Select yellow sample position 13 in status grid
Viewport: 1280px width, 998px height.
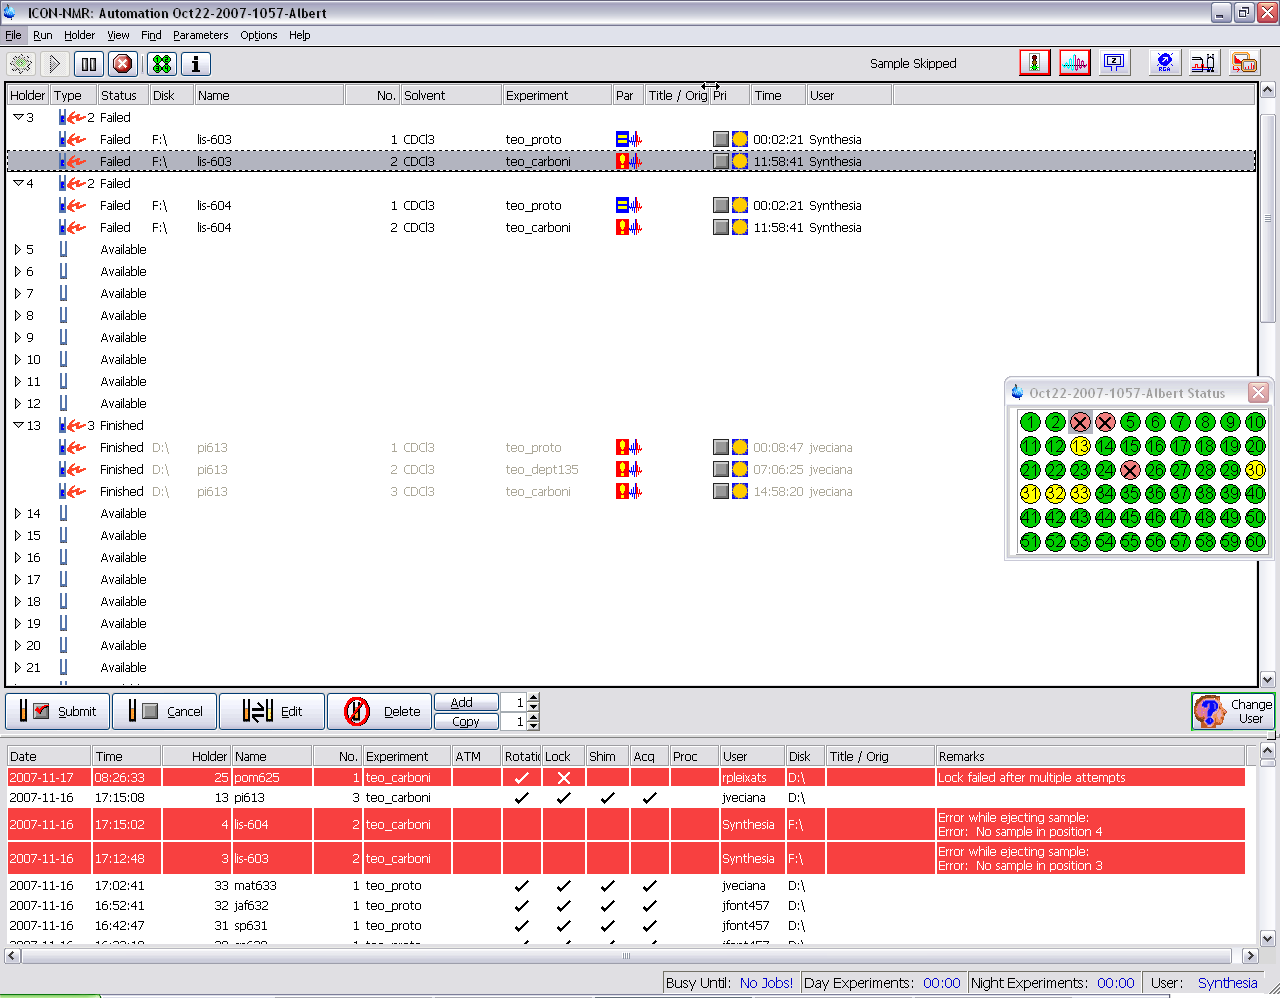(x=1080, y=446)
